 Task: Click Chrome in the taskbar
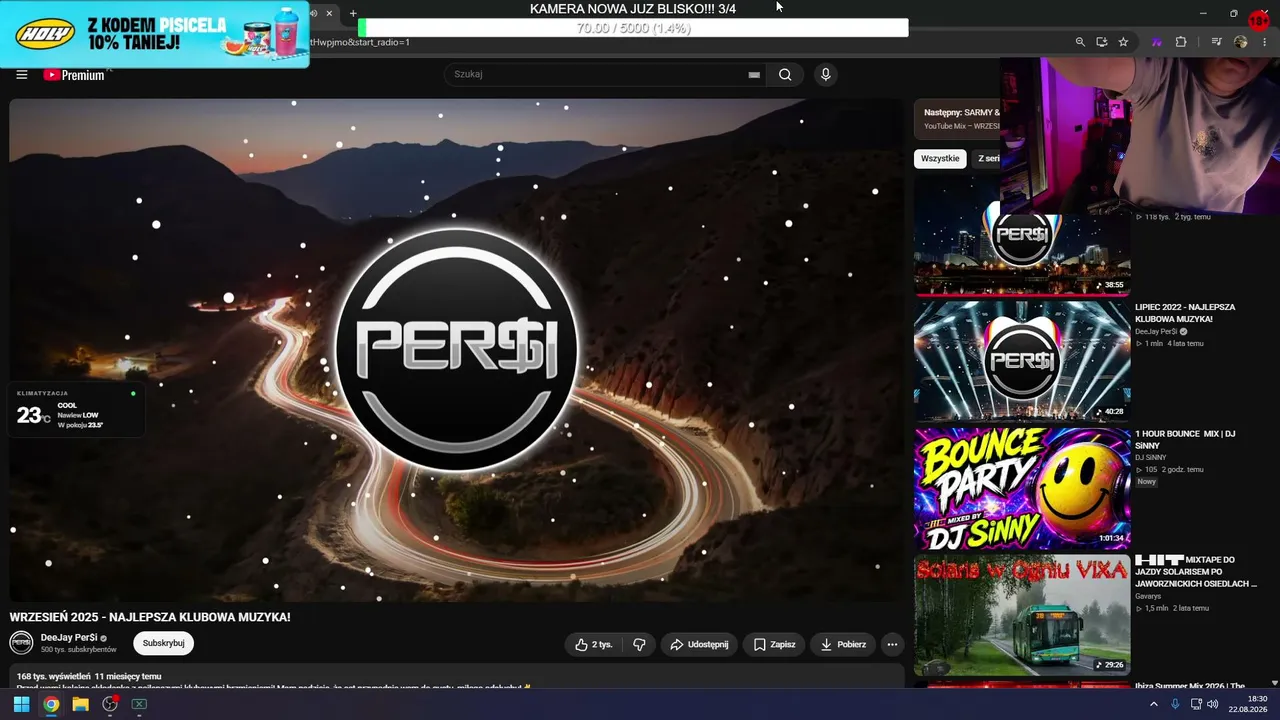[51, 704]
